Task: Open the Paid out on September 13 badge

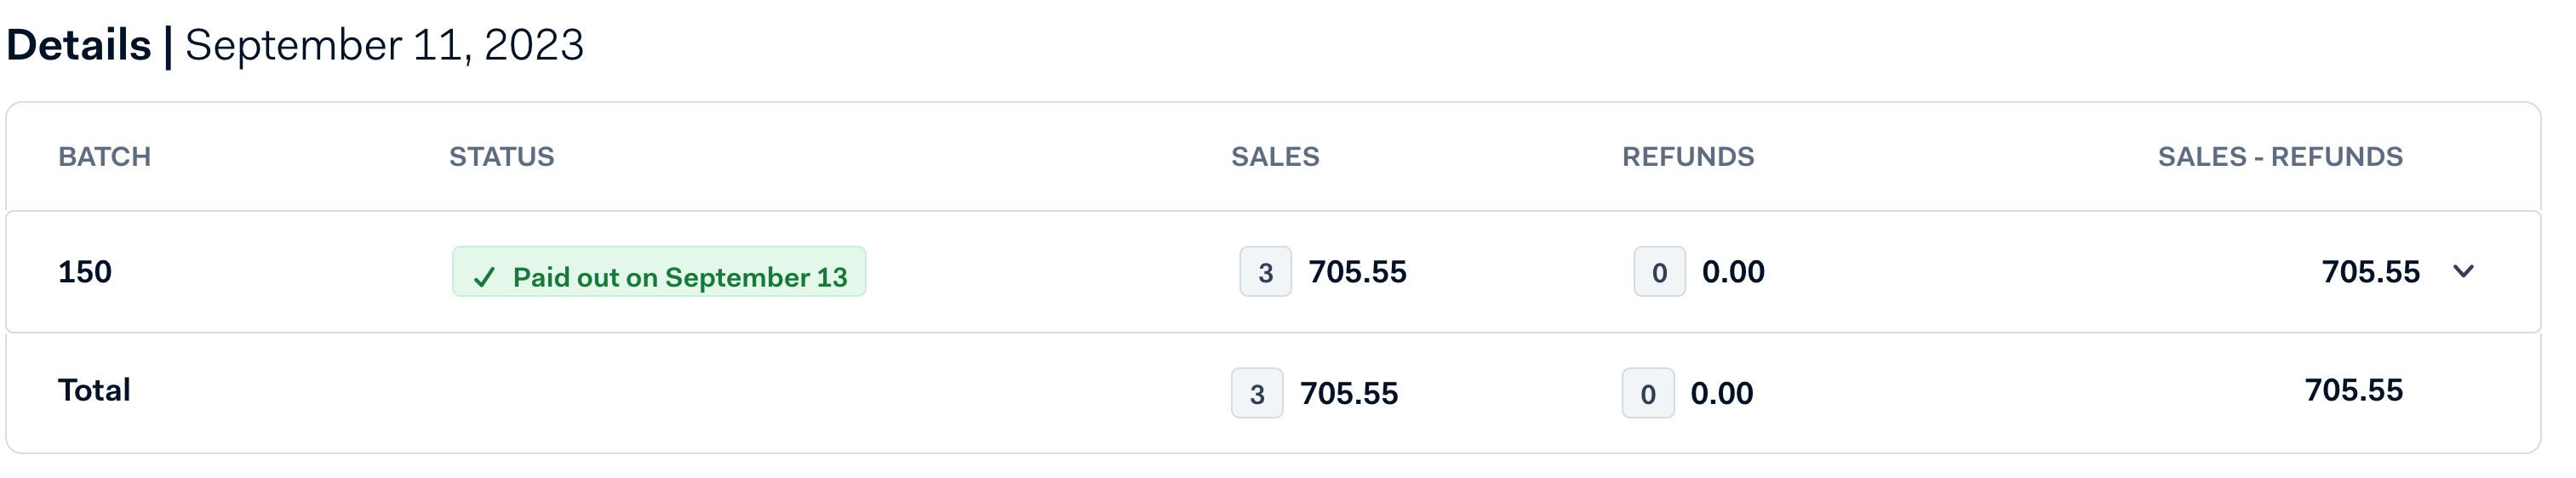Action: click(x=659, y=272)
